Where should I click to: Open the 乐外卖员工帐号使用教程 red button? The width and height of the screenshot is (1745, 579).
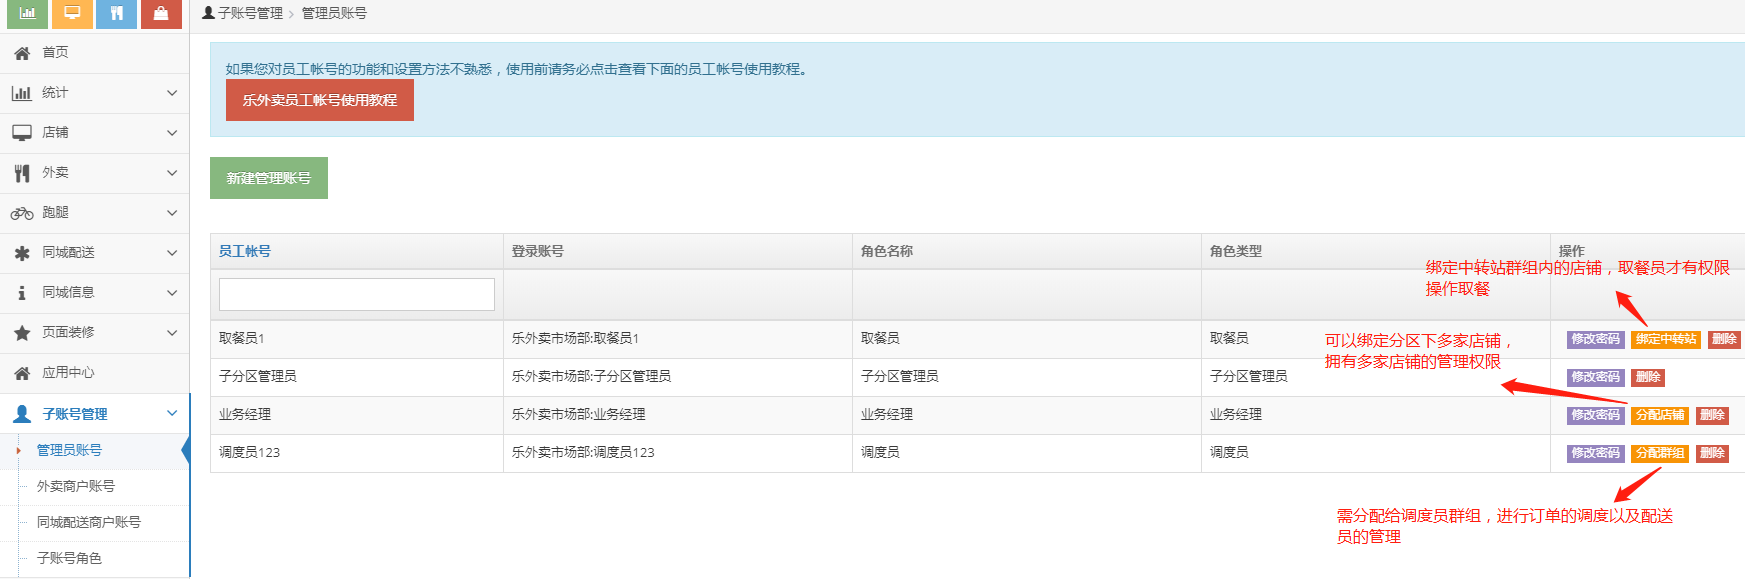(319, 100)
